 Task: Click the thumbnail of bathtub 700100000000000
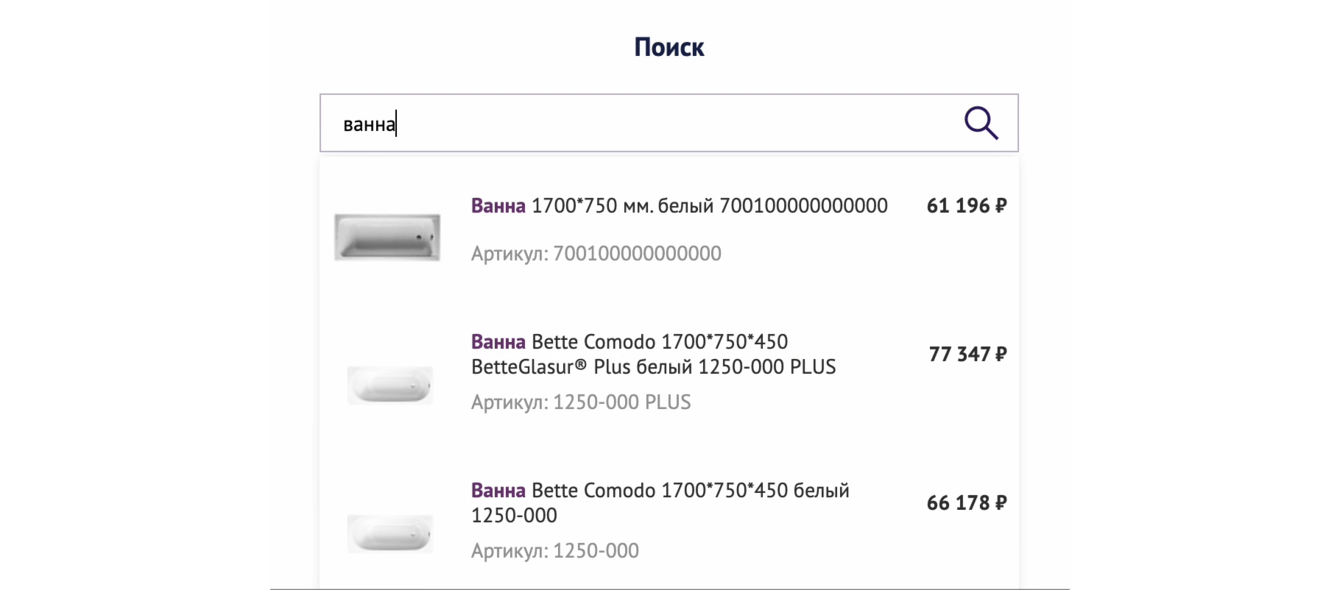(x=387, y=237)
